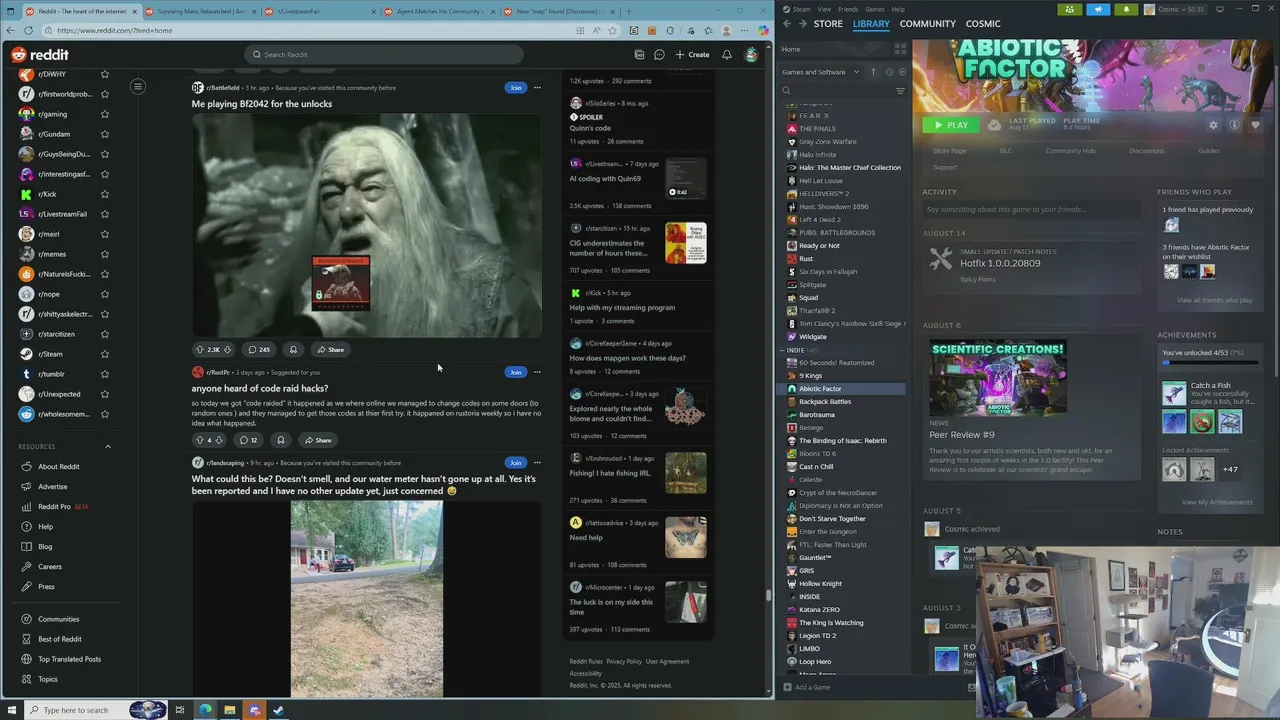Open 245 comments on Battlefield post

259,350
